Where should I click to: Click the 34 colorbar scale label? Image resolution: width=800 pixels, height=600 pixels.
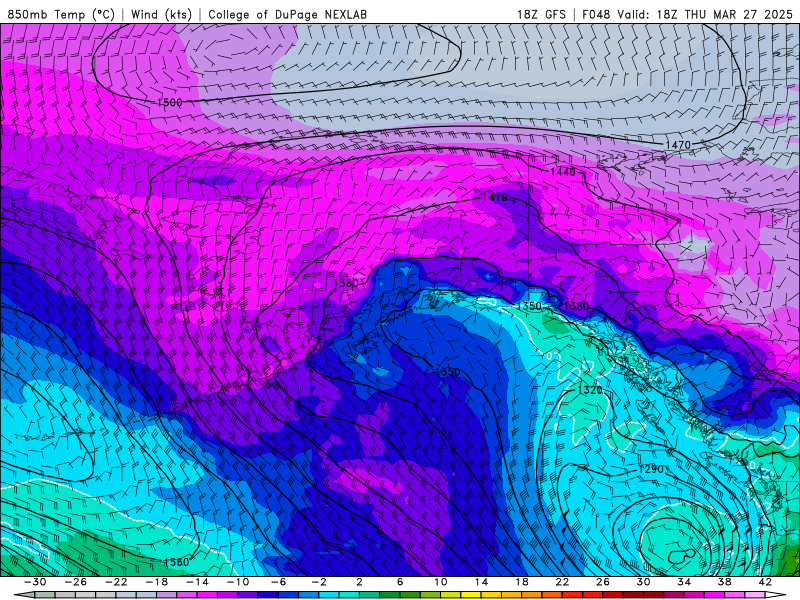point(684,582)
